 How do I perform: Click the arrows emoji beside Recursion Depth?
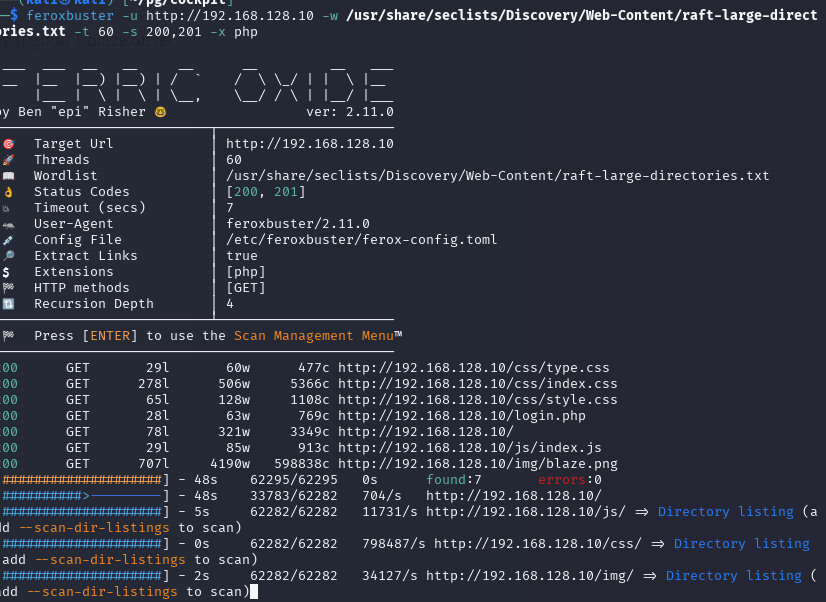tap(8, 304)
